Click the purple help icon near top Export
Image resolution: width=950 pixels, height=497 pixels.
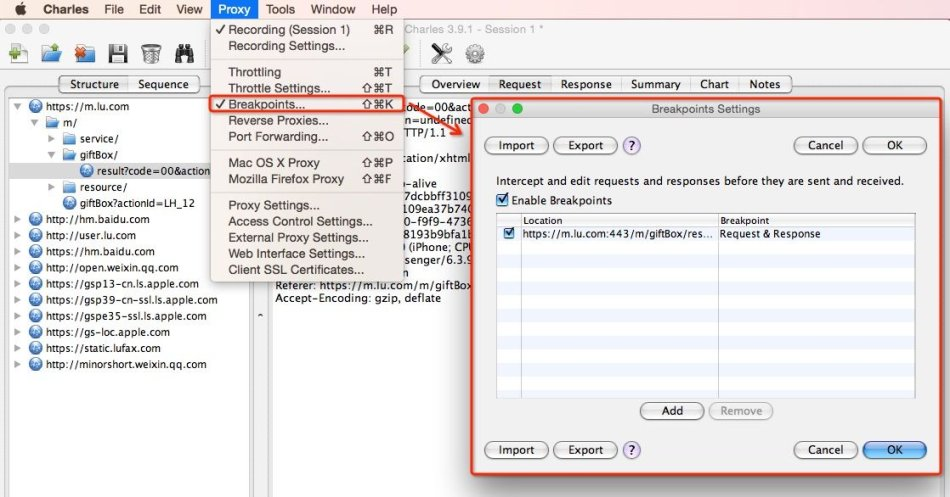click(x=631, y=145)
